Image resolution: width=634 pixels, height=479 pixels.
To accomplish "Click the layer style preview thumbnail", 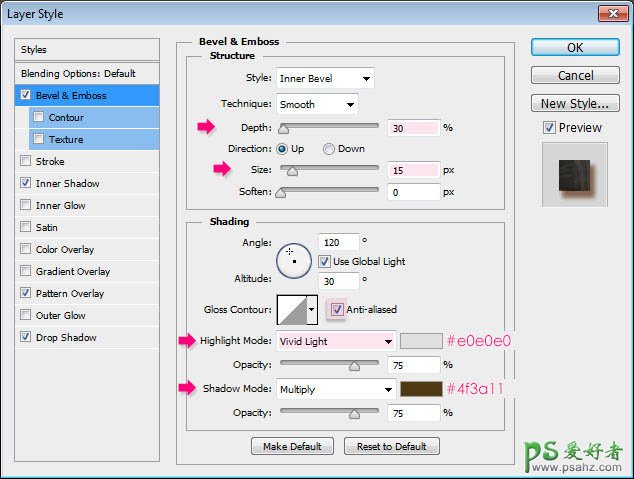I will click(x=573, y=174).
